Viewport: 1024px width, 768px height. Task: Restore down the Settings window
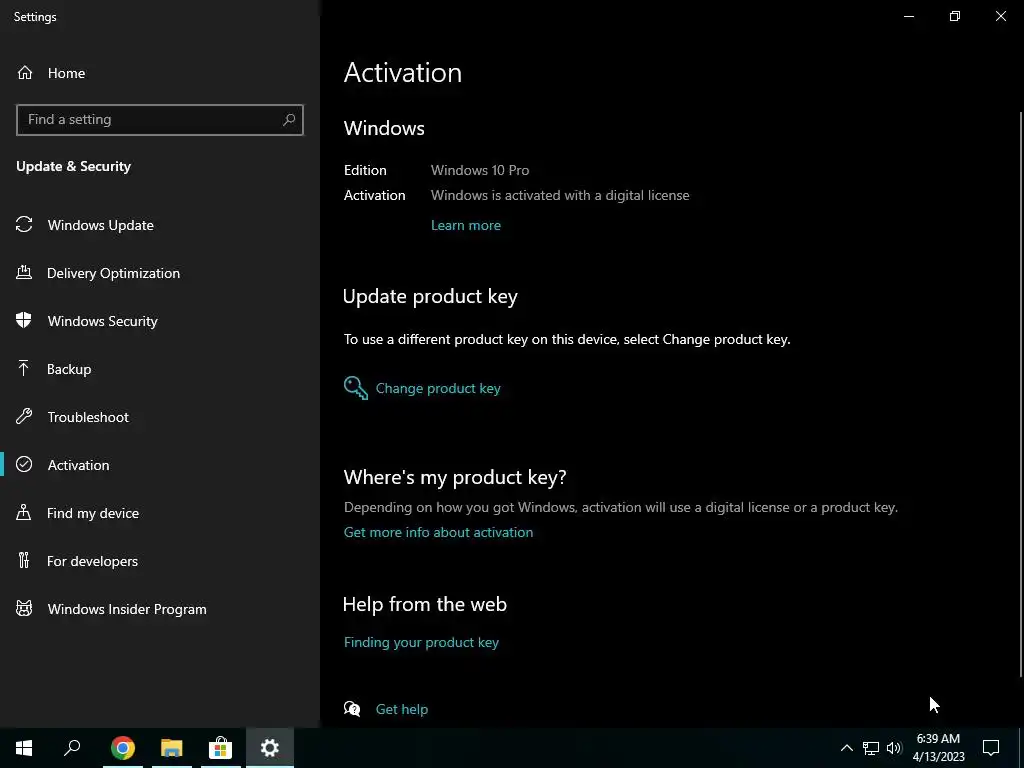(x=955, y=16)
